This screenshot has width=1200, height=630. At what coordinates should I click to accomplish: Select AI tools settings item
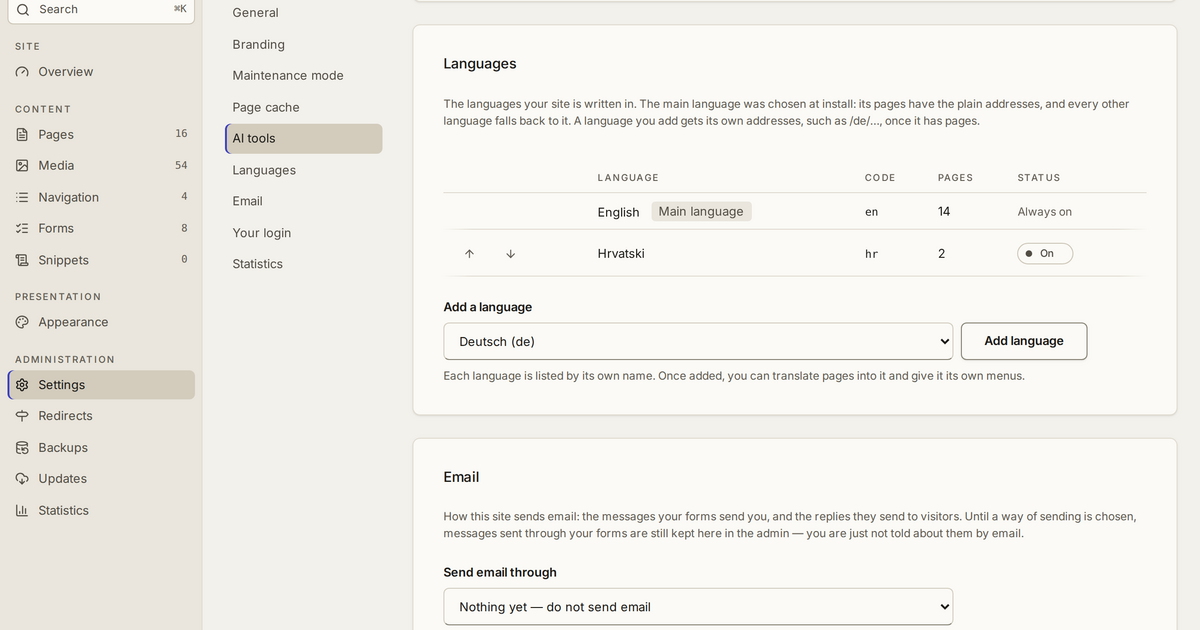tap(304, 139)
